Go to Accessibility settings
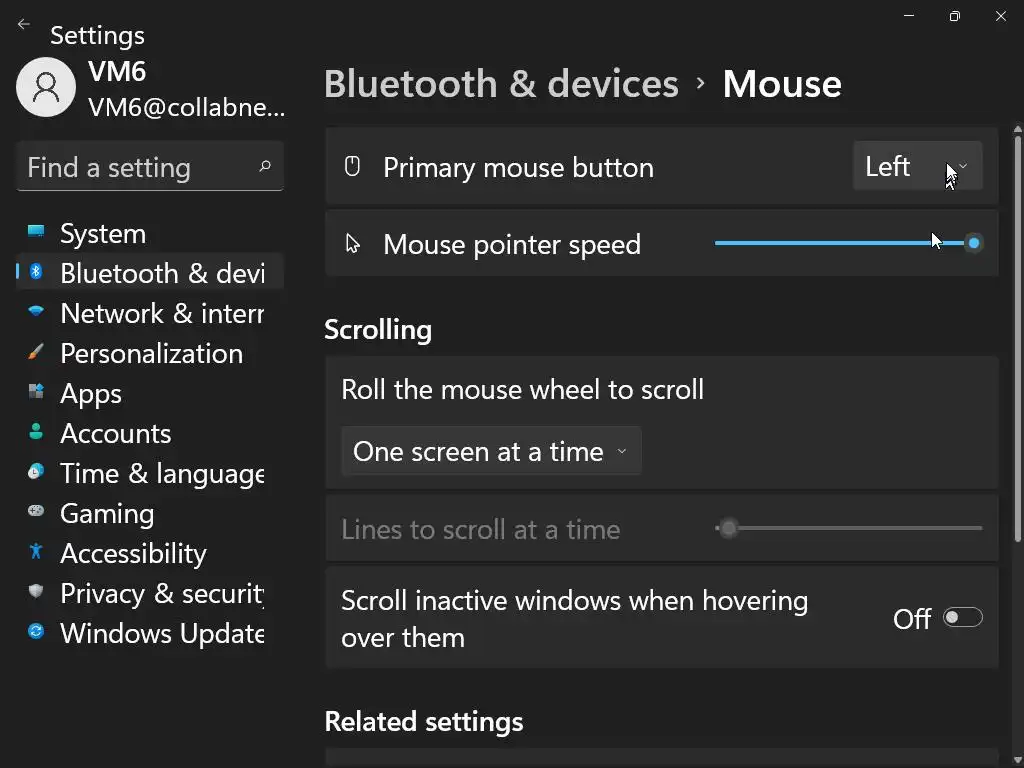 [133, 553]
